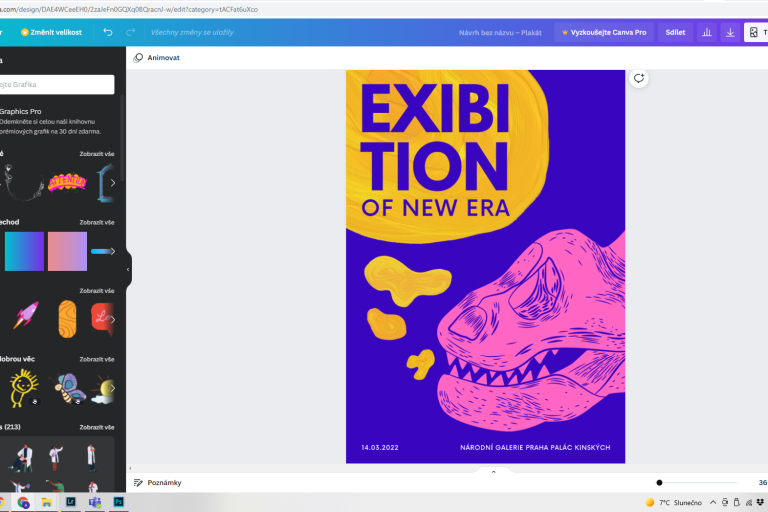The height and width of the screenshot is (512, 768).
Task: Select the pointing scientist illustration in the middle
Action: point(56,458)
